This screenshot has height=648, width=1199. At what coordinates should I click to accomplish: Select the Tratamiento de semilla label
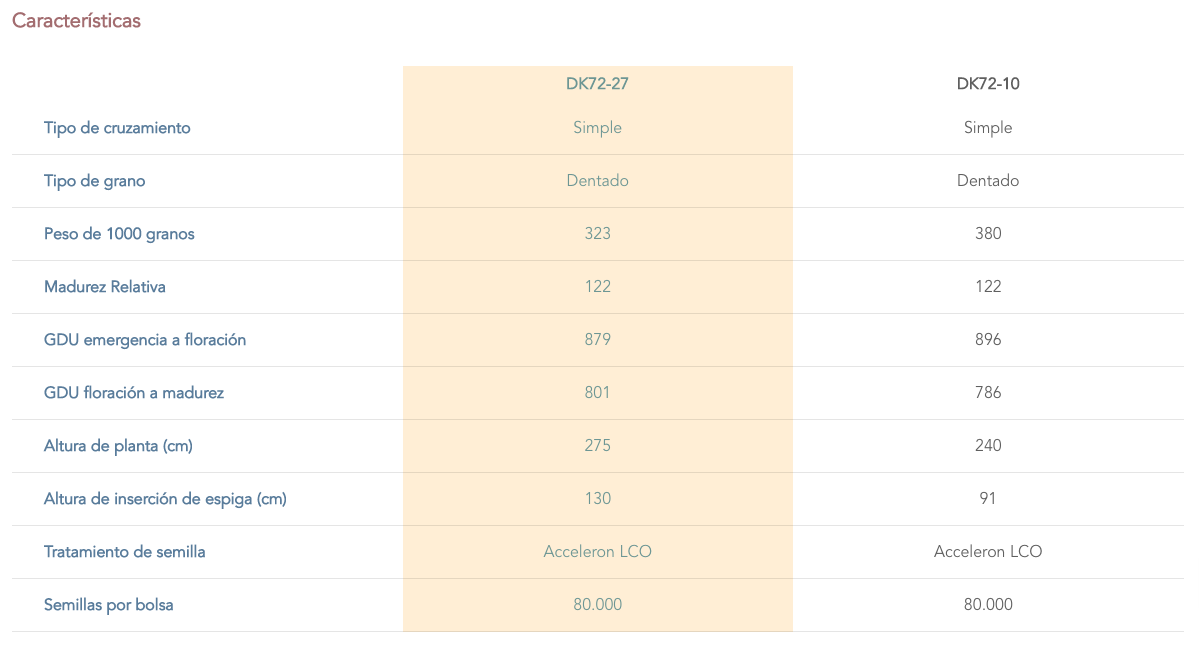pyautogui.click(x=125, y=552)
